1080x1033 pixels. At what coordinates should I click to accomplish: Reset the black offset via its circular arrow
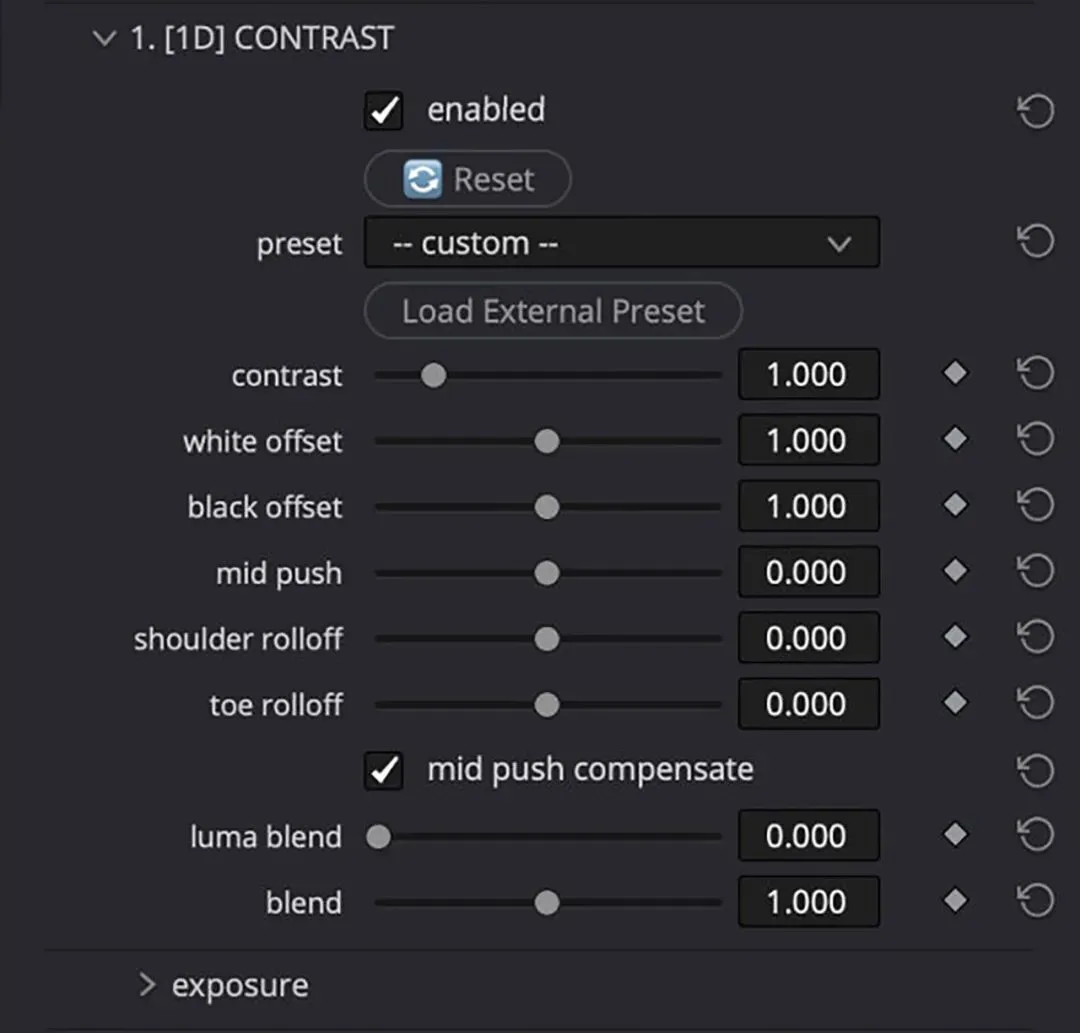pos(1035,507)
